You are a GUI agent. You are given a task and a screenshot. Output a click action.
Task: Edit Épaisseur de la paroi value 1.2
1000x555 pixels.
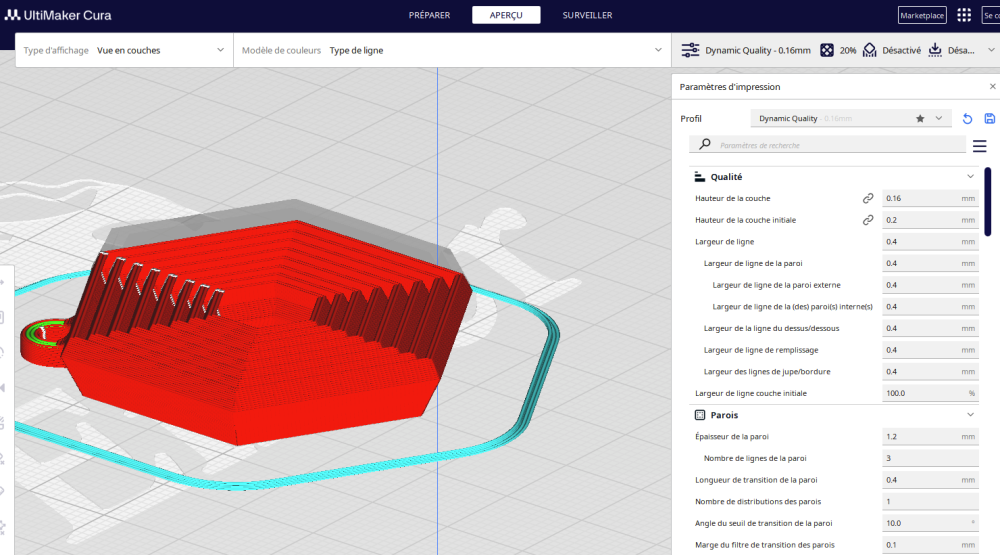[x=930, y=437]
